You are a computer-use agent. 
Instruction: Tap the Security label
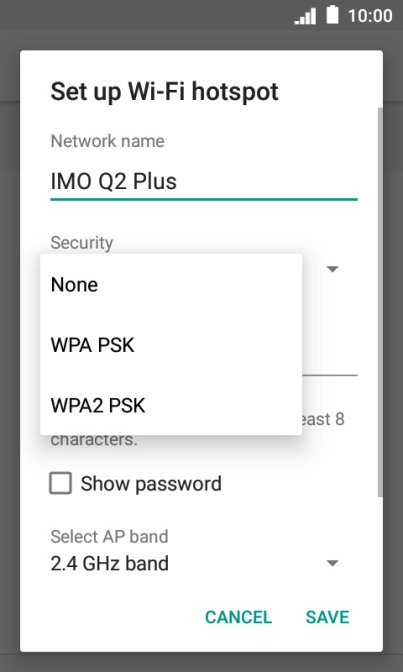[82, 243]
